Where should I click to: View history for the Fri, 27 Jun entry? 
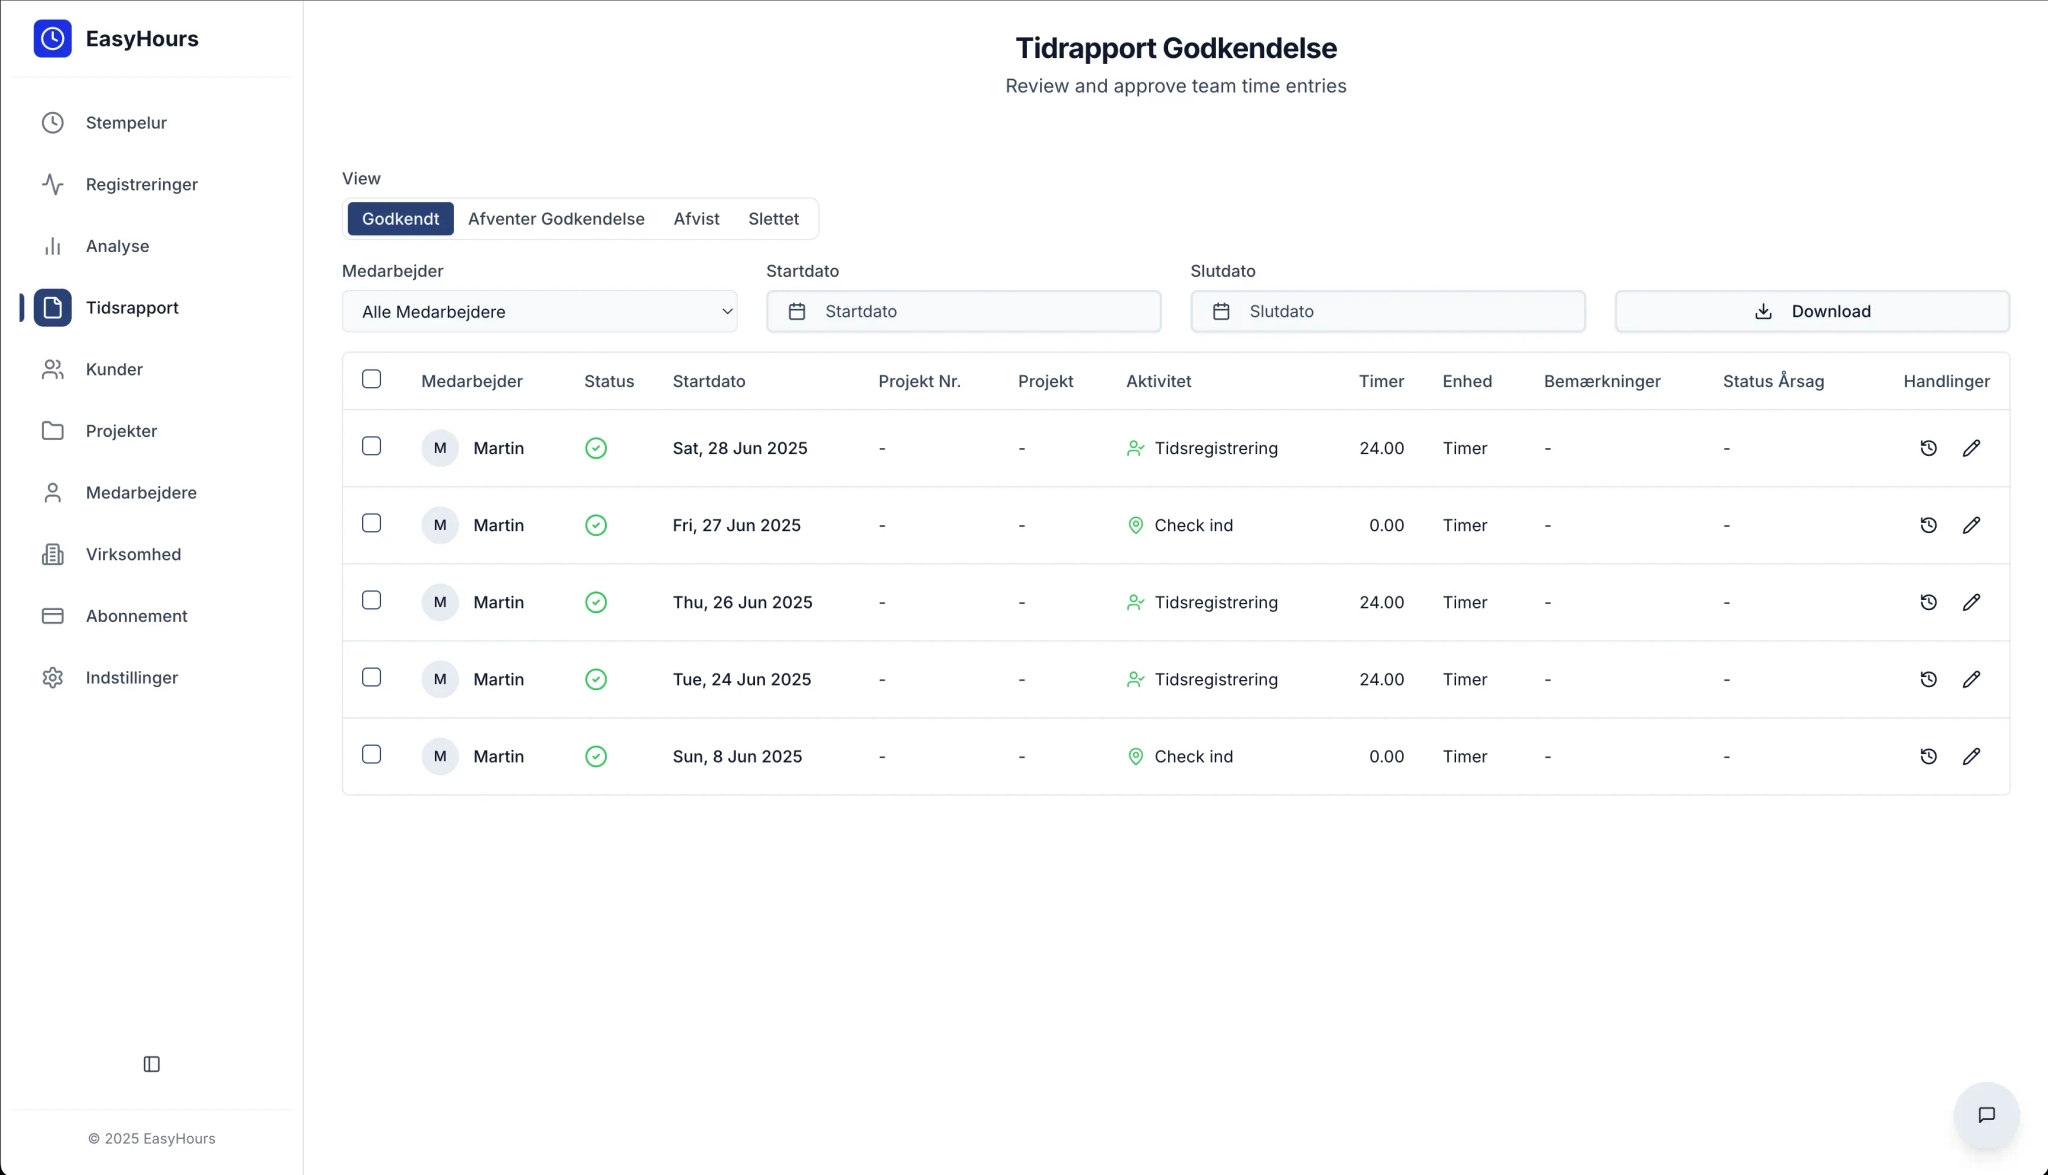click(1929, 525)
